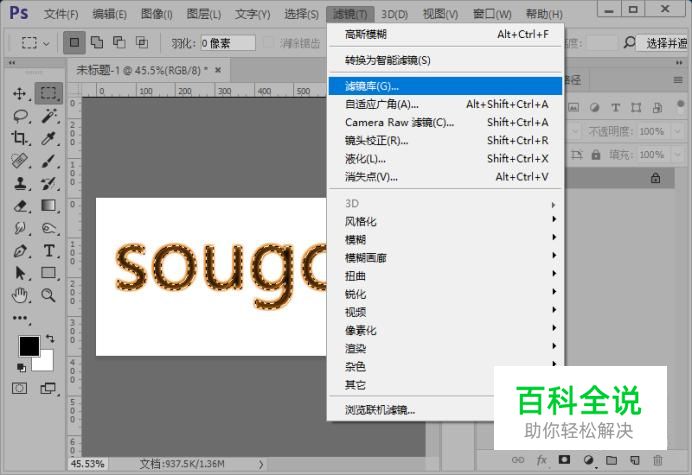
Task: Choose Add to Selection mode
Action: (97, 42)
